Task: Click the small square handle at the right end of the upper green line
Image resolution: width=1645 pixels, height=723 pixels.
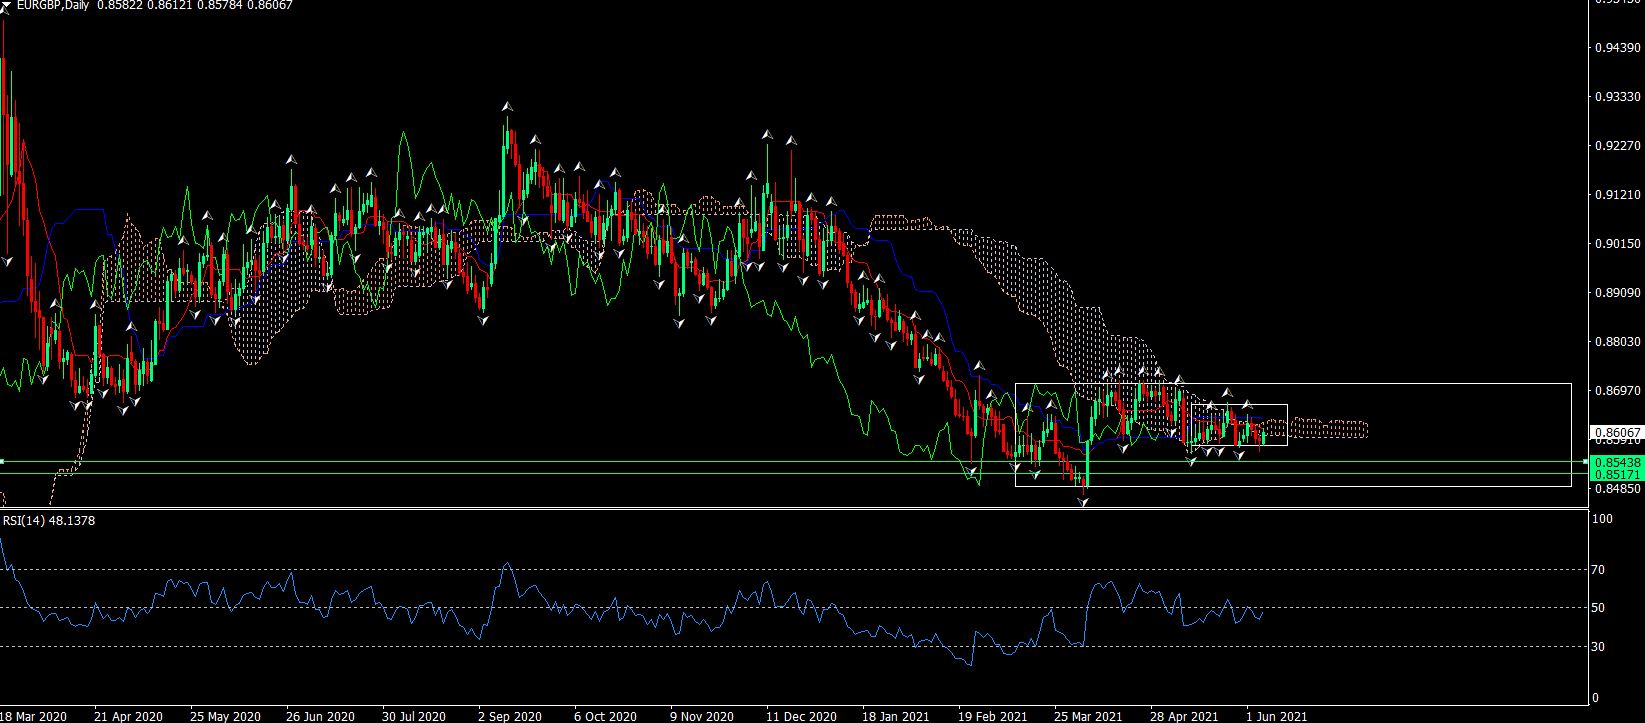Action: (x=1584, y=462)
